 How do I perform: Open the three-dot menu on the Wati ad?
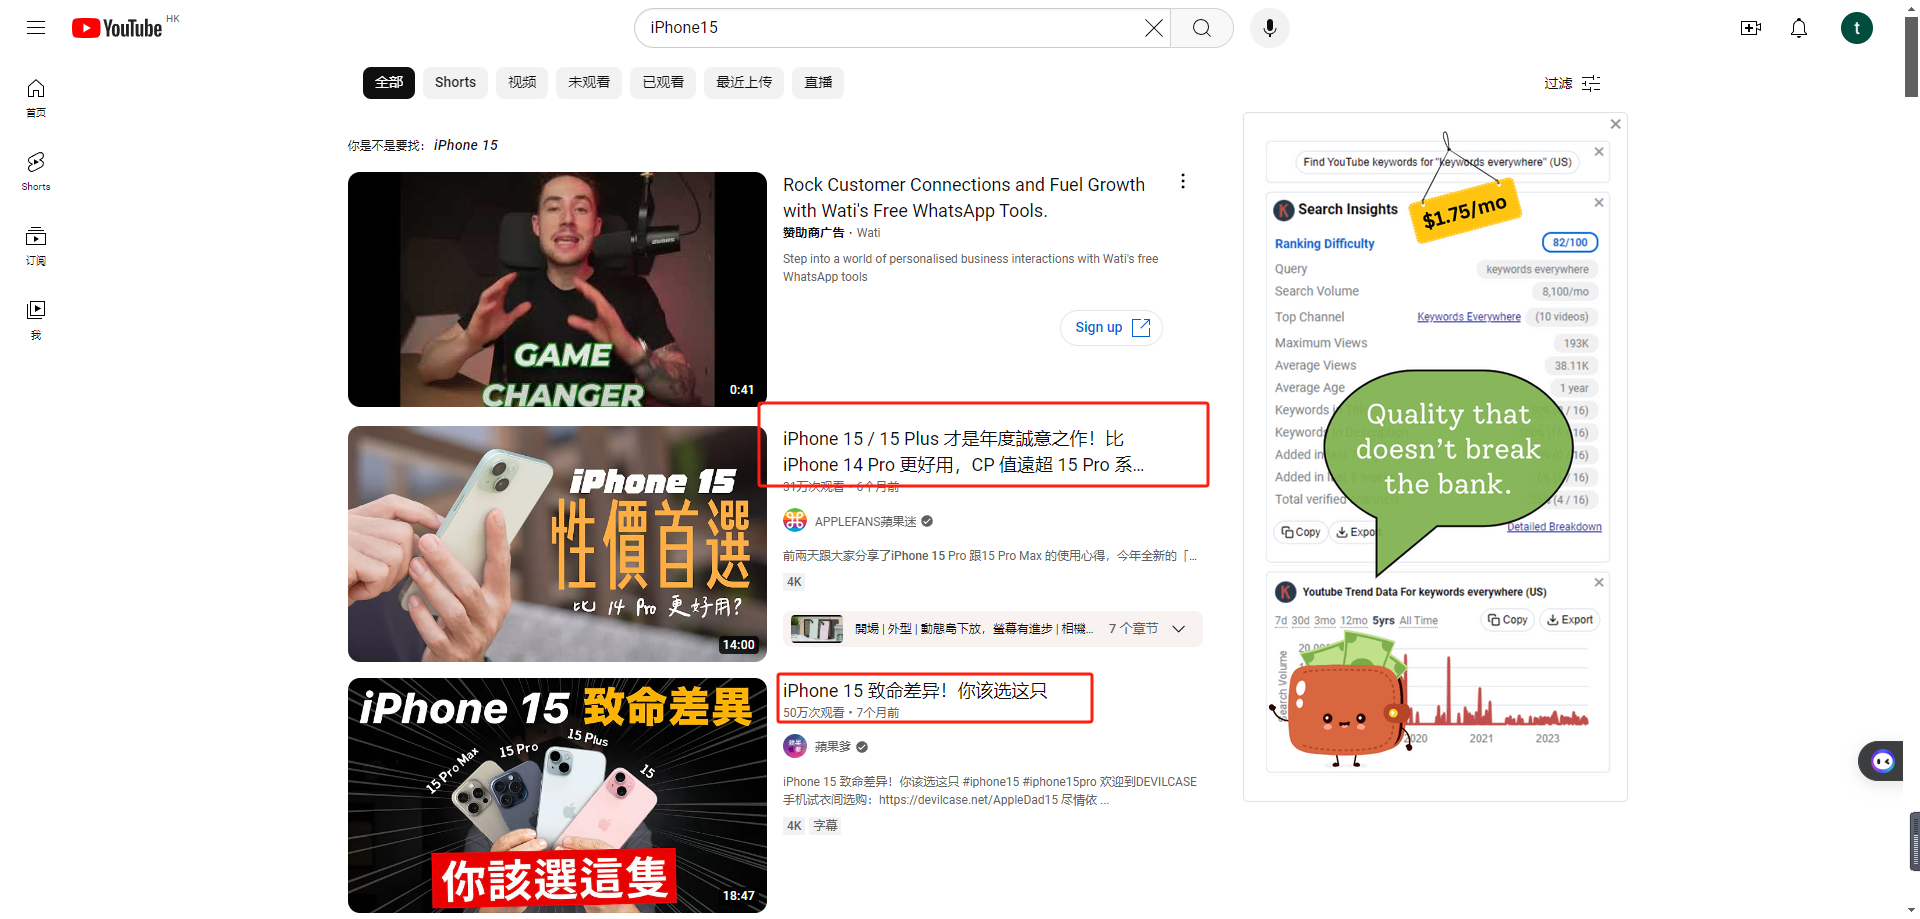pos(1183,181)
